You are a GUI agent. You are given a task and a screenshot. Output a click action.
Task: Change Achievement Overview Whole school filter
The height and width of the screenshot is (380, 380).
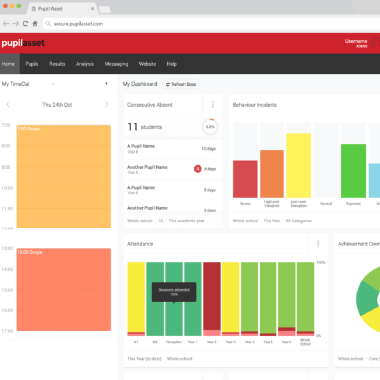pyautogui.click(x=350, y=359)
